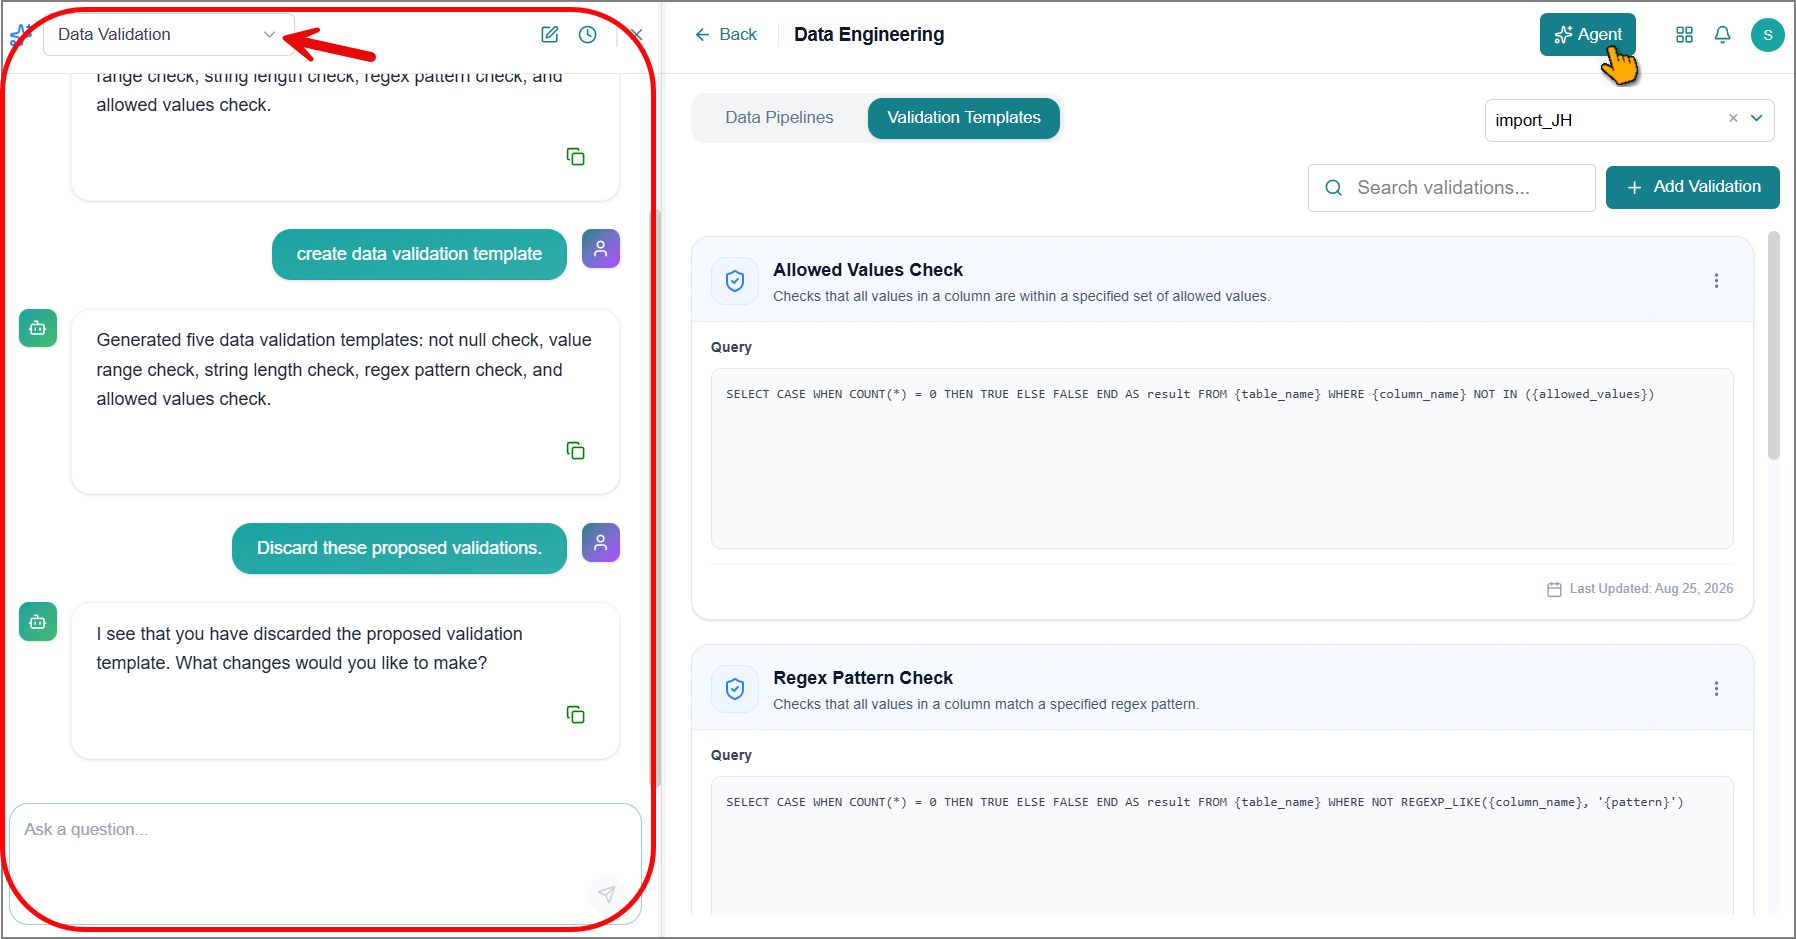The height and width of the screenshot is (939, 1796).
Task: Start a new chat with the edit icon
Action: tap(549, 34)
